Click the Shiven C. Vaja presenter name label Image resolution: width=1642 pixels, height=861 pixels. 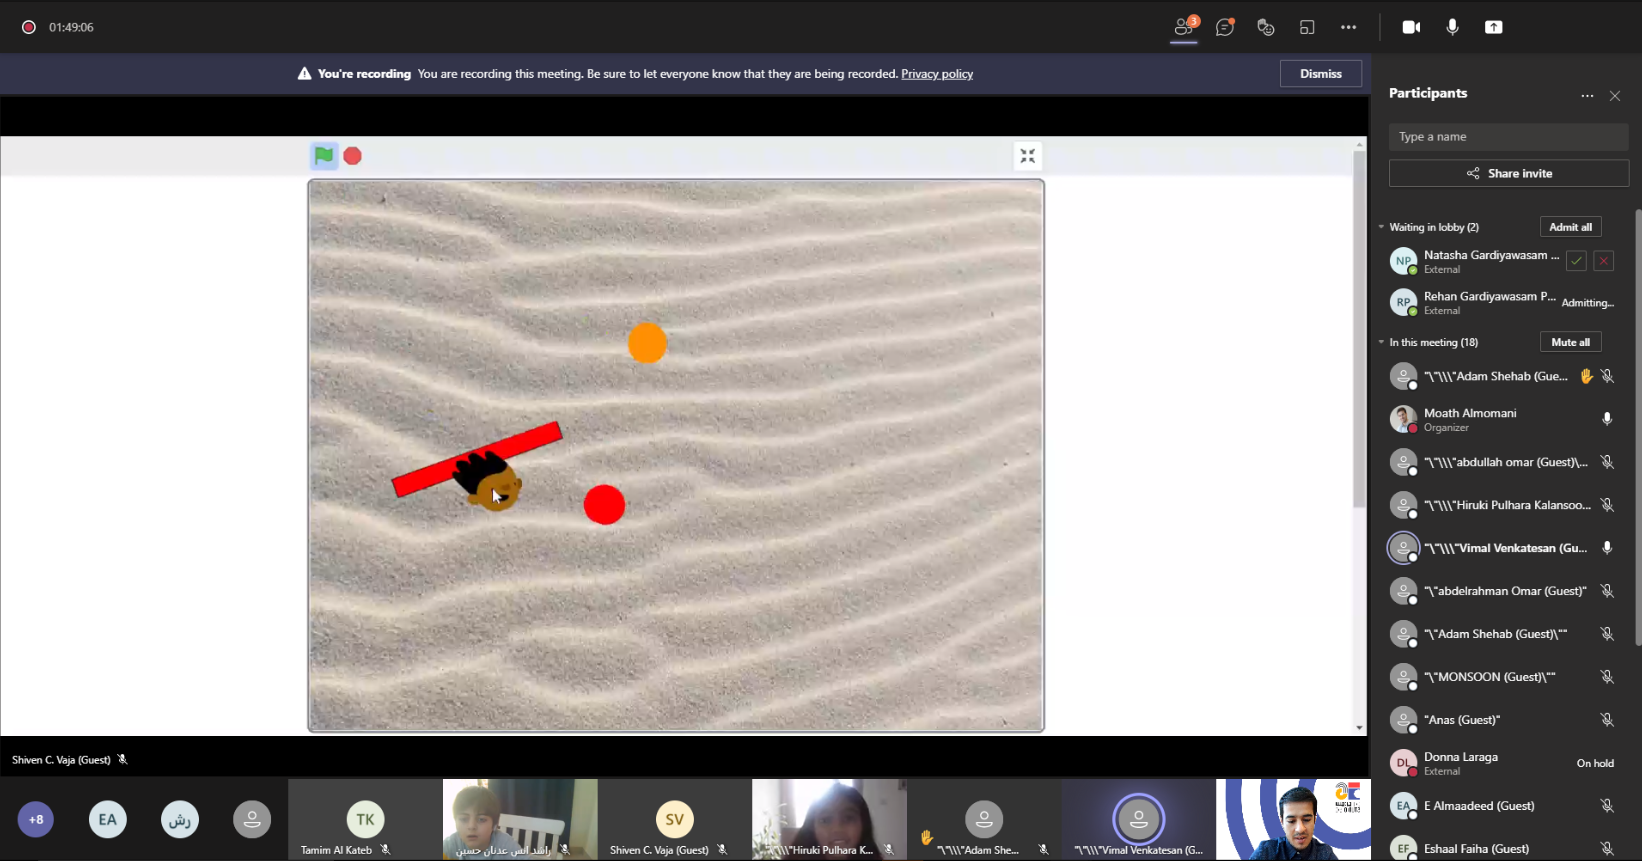pyautogui.click(x=61, y=760)
